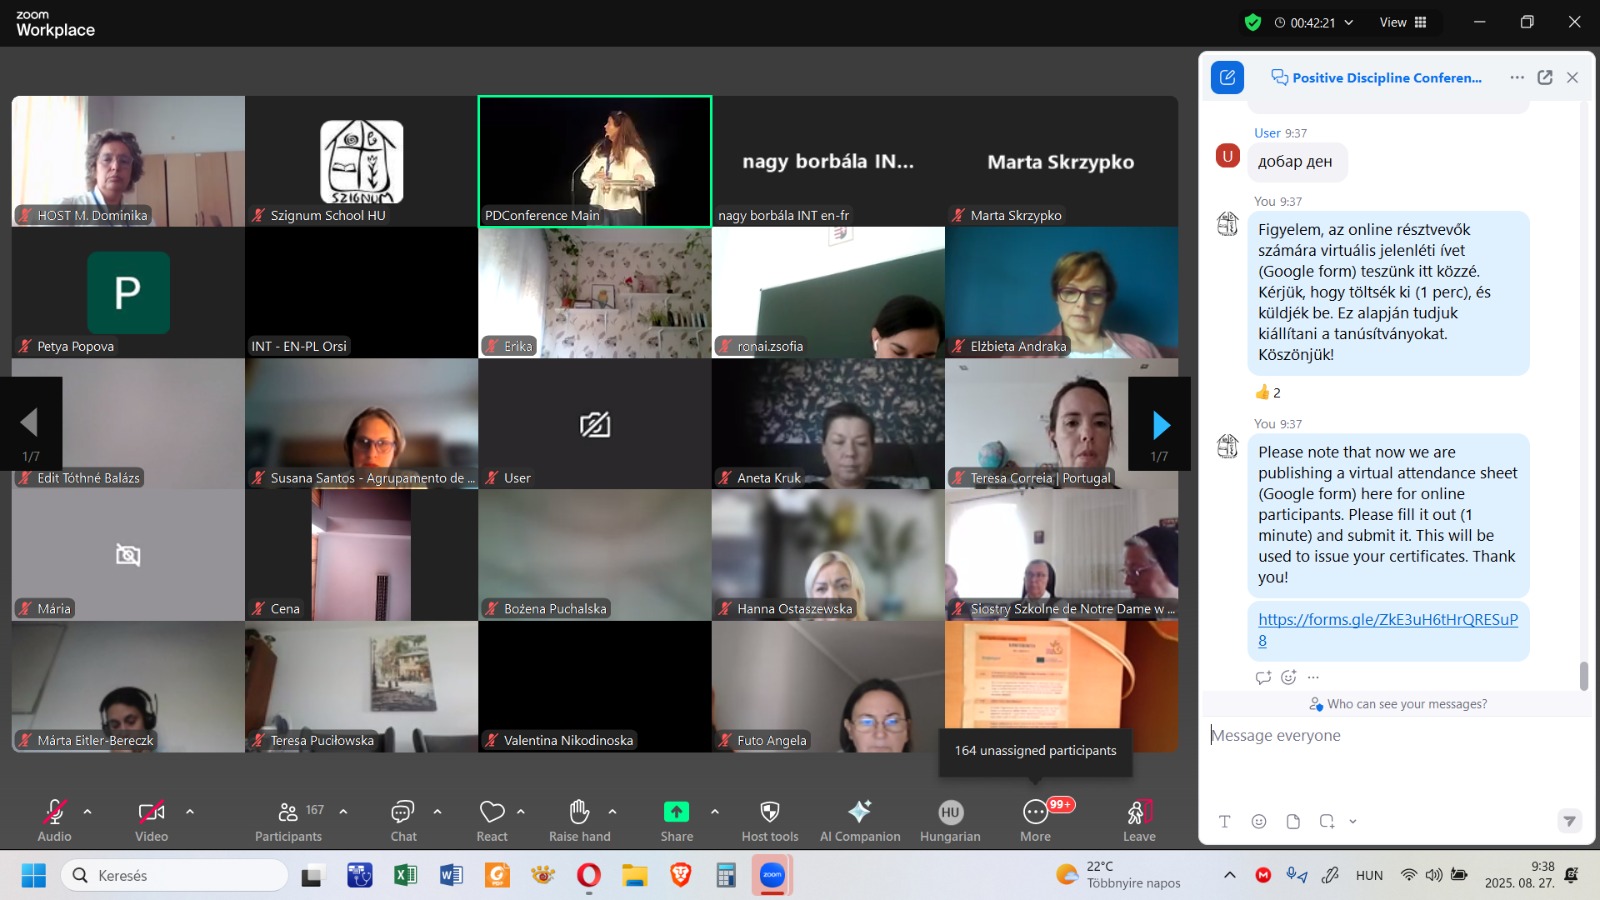Image resolution: width=1600 pixels, height=900 pixels.
Task: Unmute microphone with Audio button
Action: point(54,812)
